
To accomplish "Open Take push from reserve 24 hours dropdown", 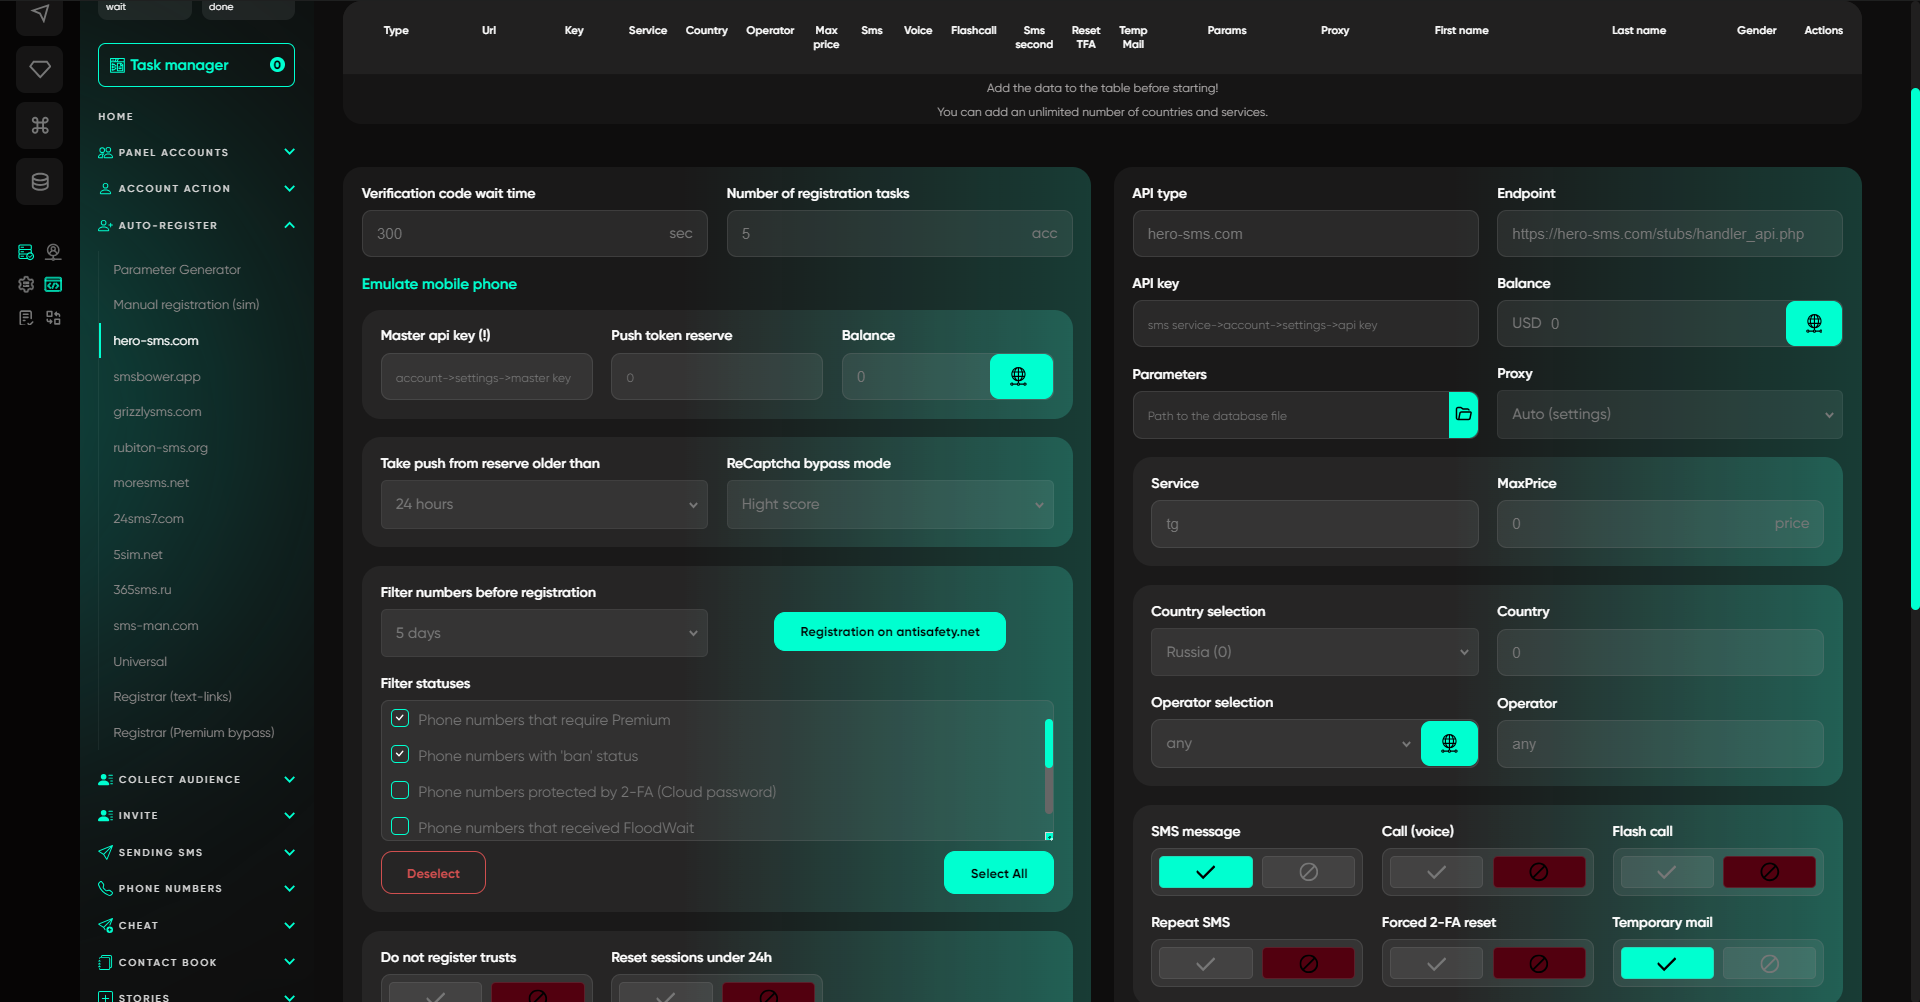I will (544, 504).
